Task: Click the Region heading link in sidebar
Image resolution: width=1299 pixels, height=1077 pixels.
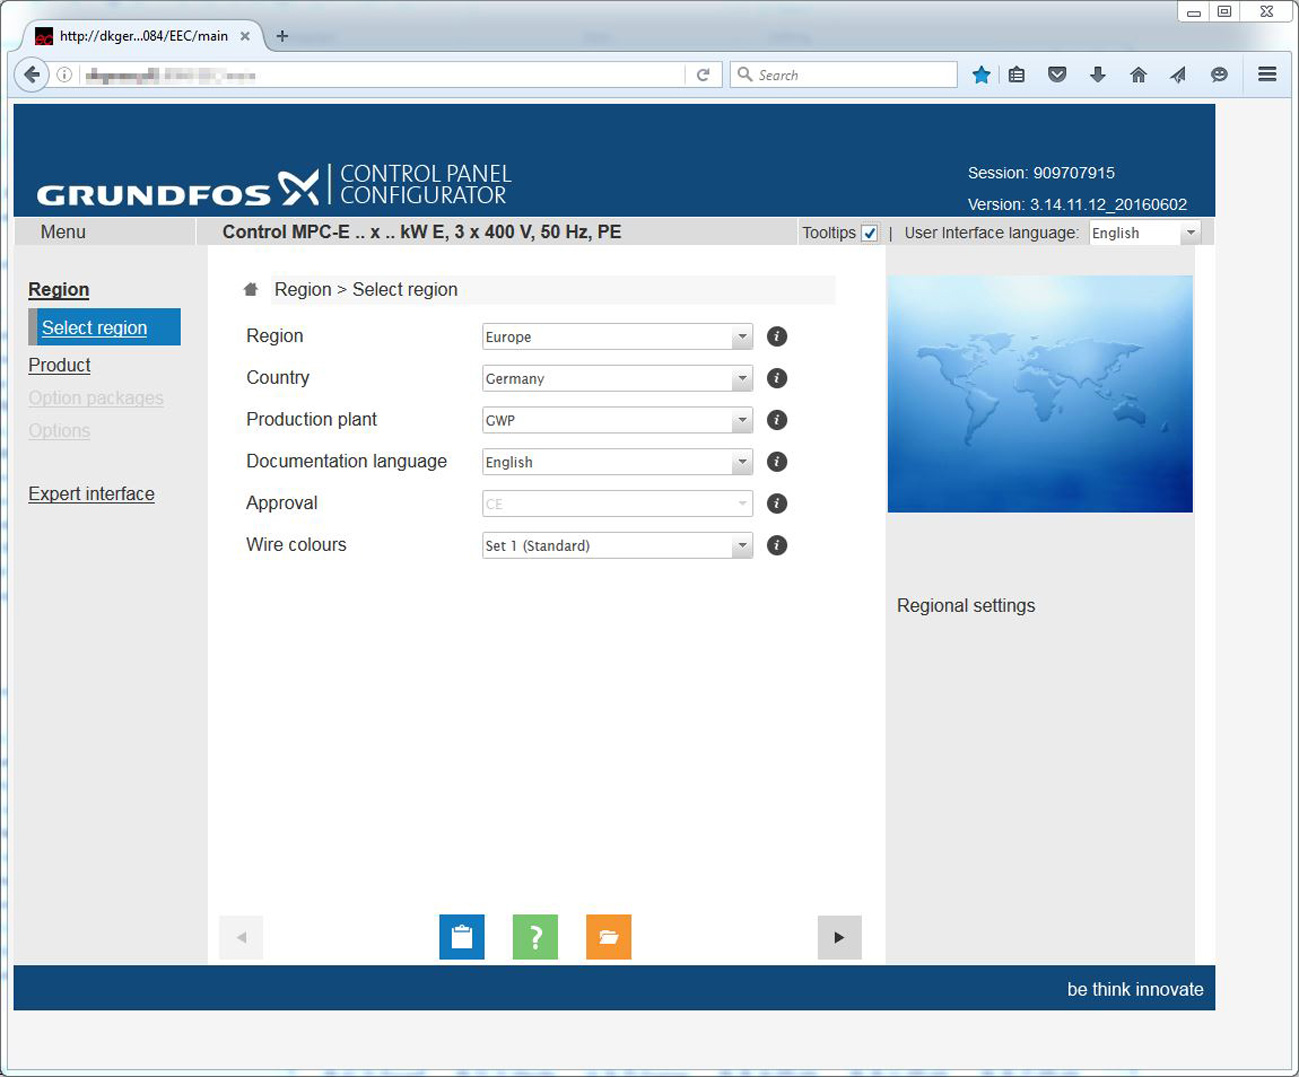Action: pos(59,290)
